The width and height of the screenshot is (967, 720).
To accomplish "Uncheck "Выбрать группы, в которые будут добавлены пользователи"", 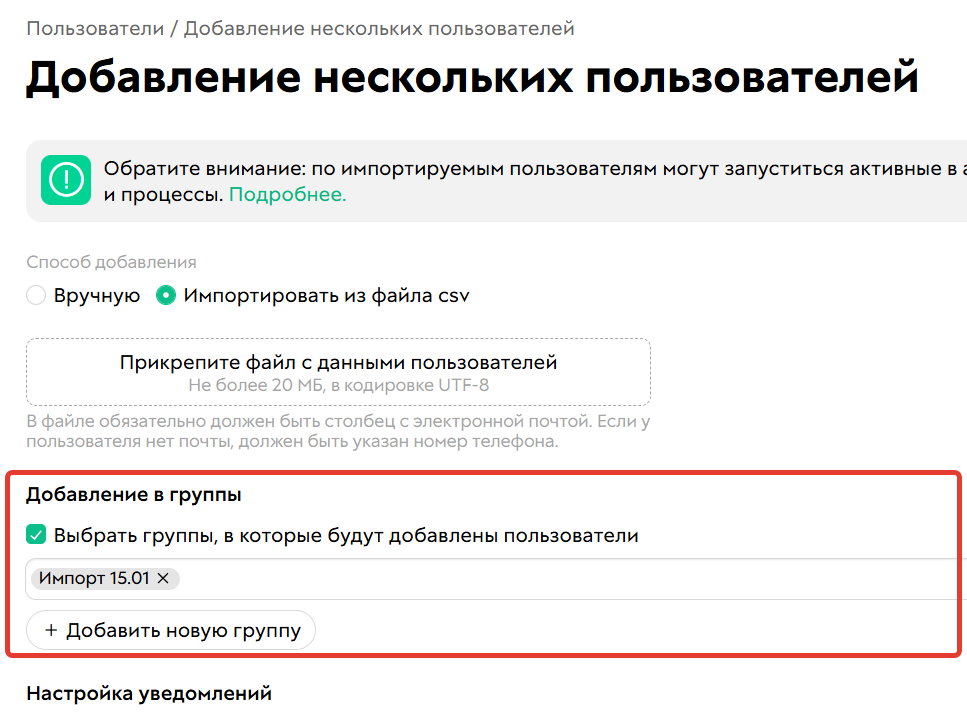I will pos(36,535).
